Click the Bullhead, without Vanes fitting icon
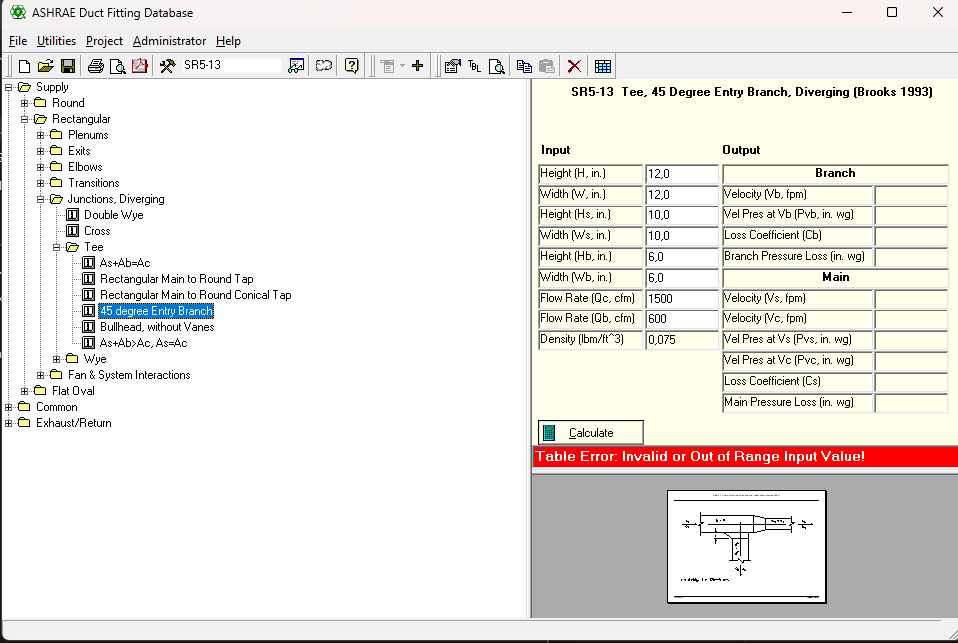Screen dimensions: 958x643 (88, 327)
